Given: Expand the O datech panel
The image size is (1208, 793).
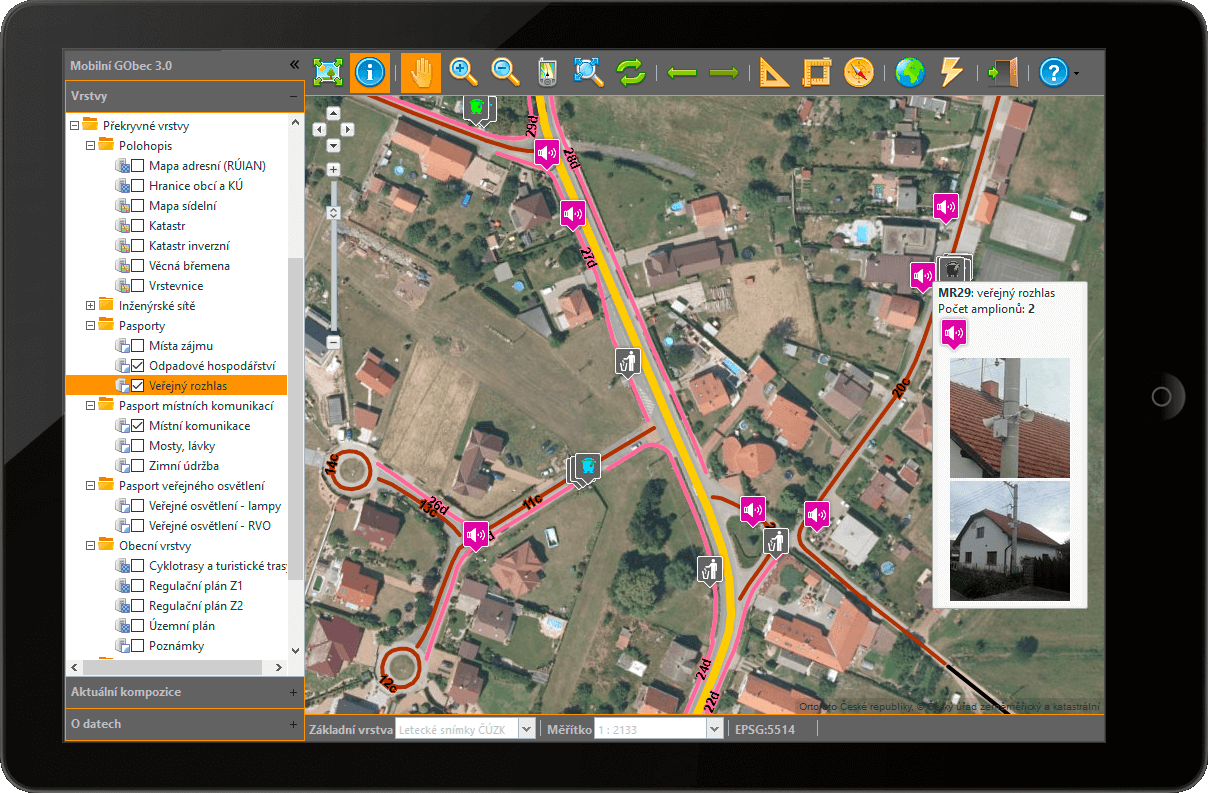Looking at the screenshot, I should [x=293, y=724].
